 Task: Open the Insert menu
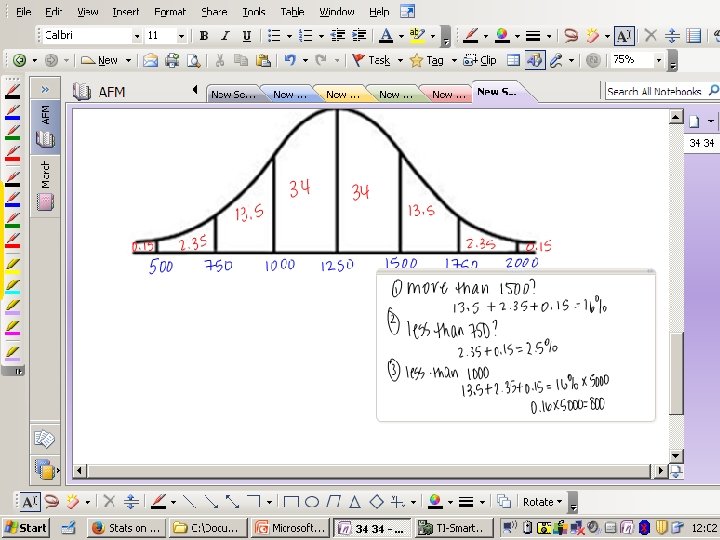coord(126,12)
